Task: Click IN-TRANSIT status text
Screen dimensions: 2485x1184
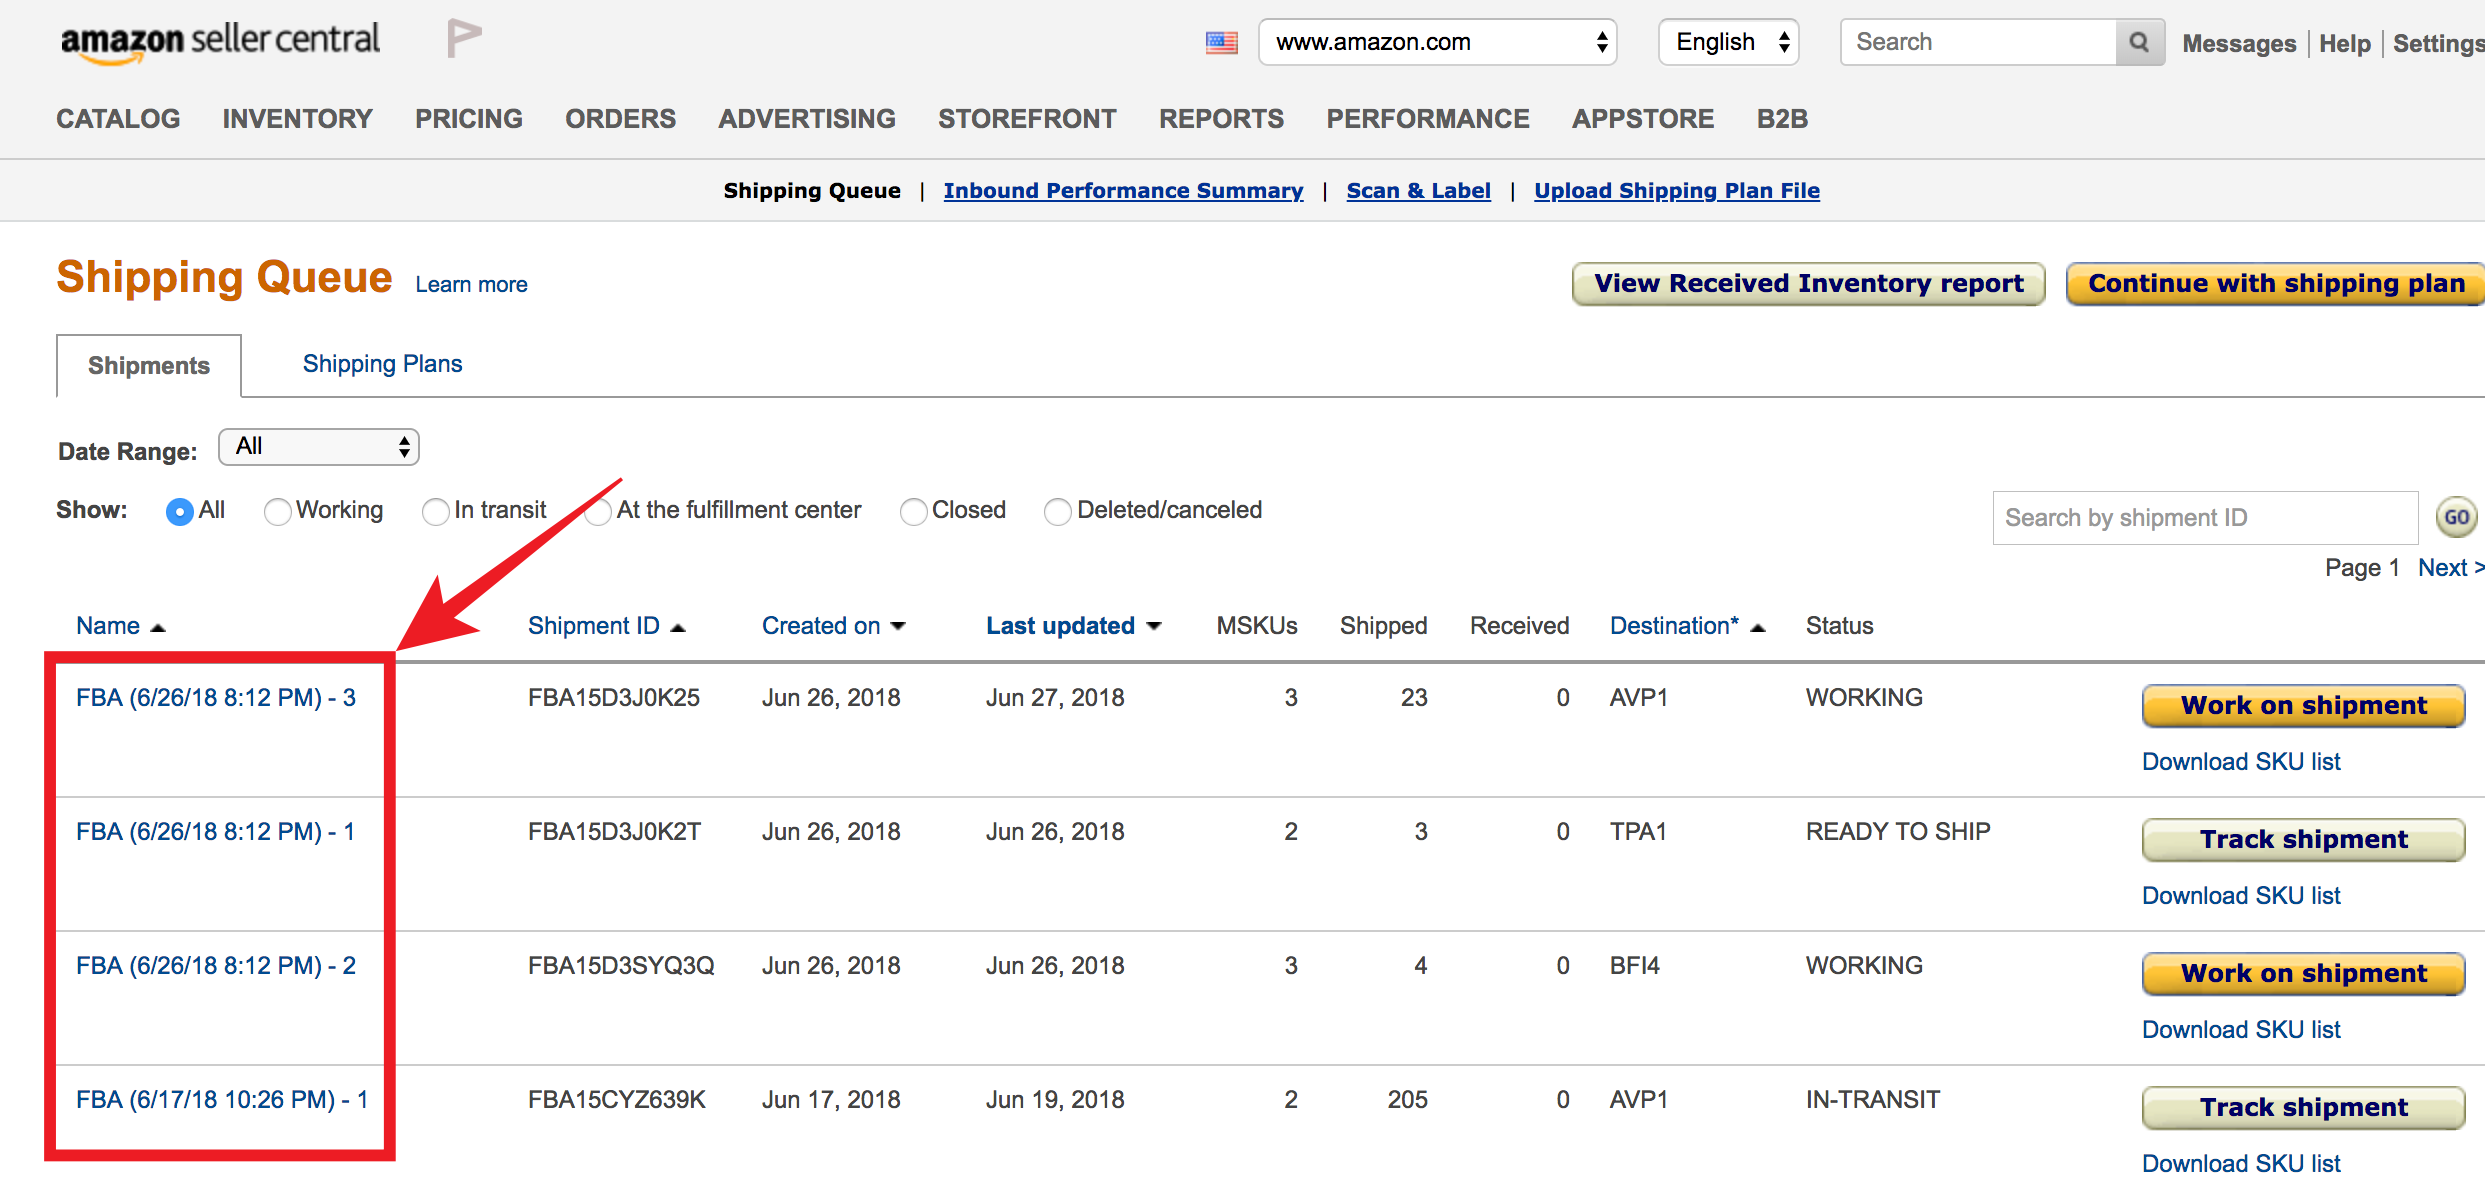Action: click(x=1873, y=1100)
